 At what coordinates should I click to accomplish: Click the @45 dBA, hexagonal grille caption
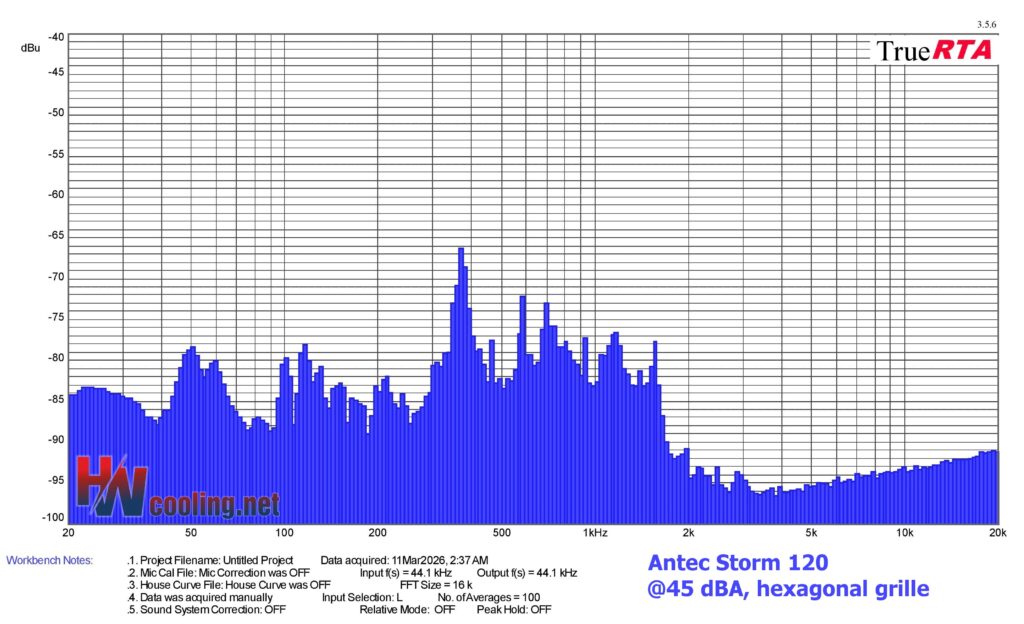(788, 589)
